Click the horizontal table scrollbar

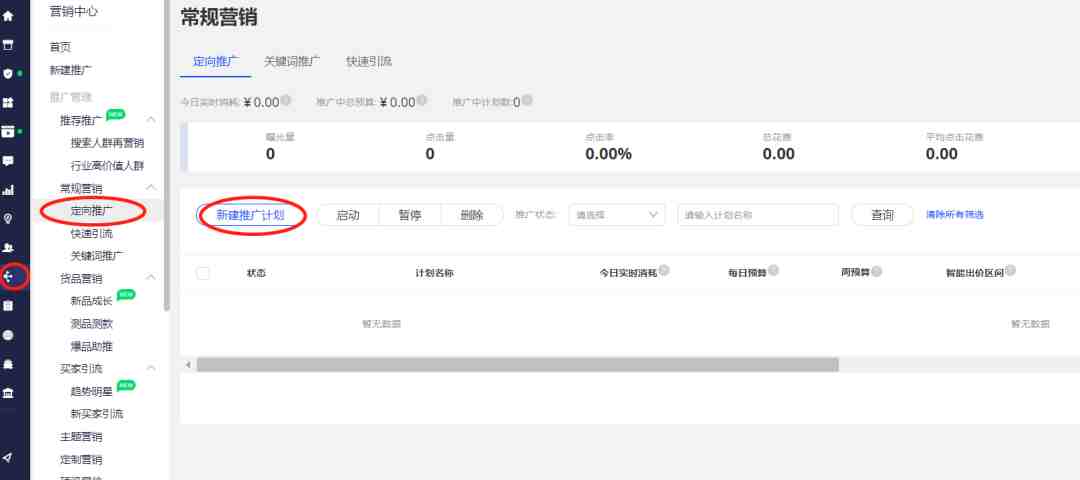[x=517, y=365]
